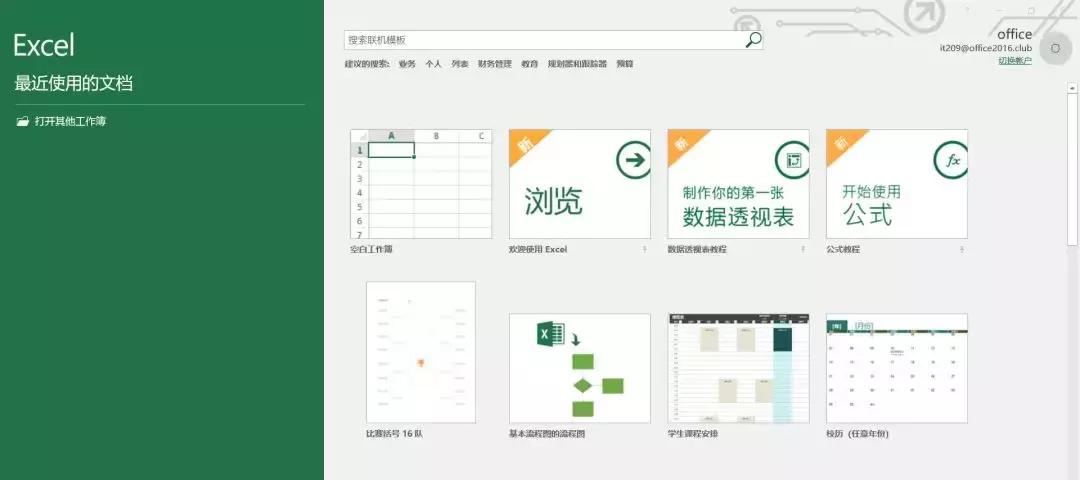Select suggested search 财务管理
This screenshot has width=1080, height=480.
[x=495, y=64]
